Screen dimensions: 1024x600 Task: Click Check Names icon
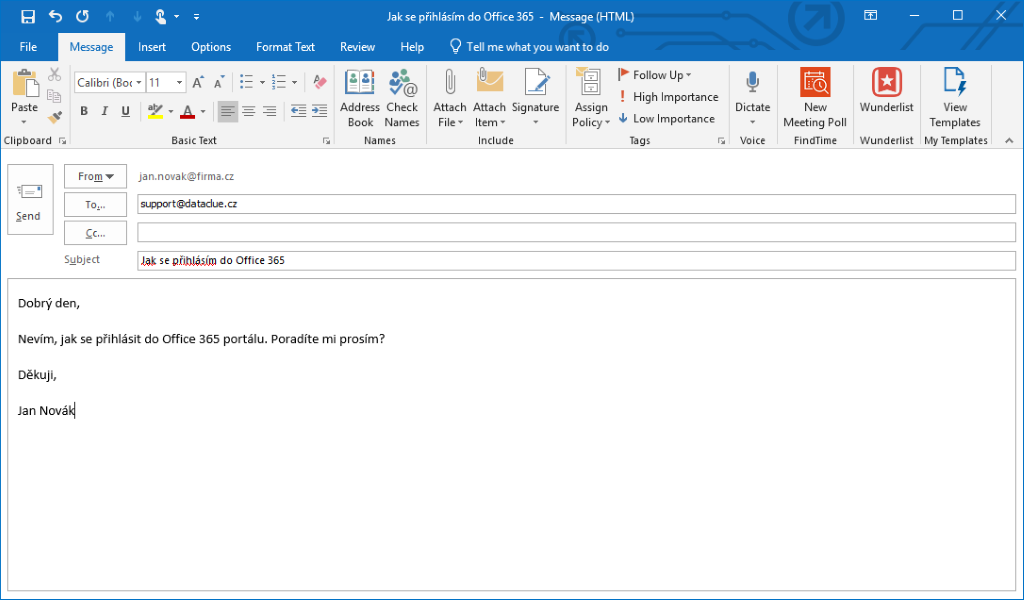point(402,98)
